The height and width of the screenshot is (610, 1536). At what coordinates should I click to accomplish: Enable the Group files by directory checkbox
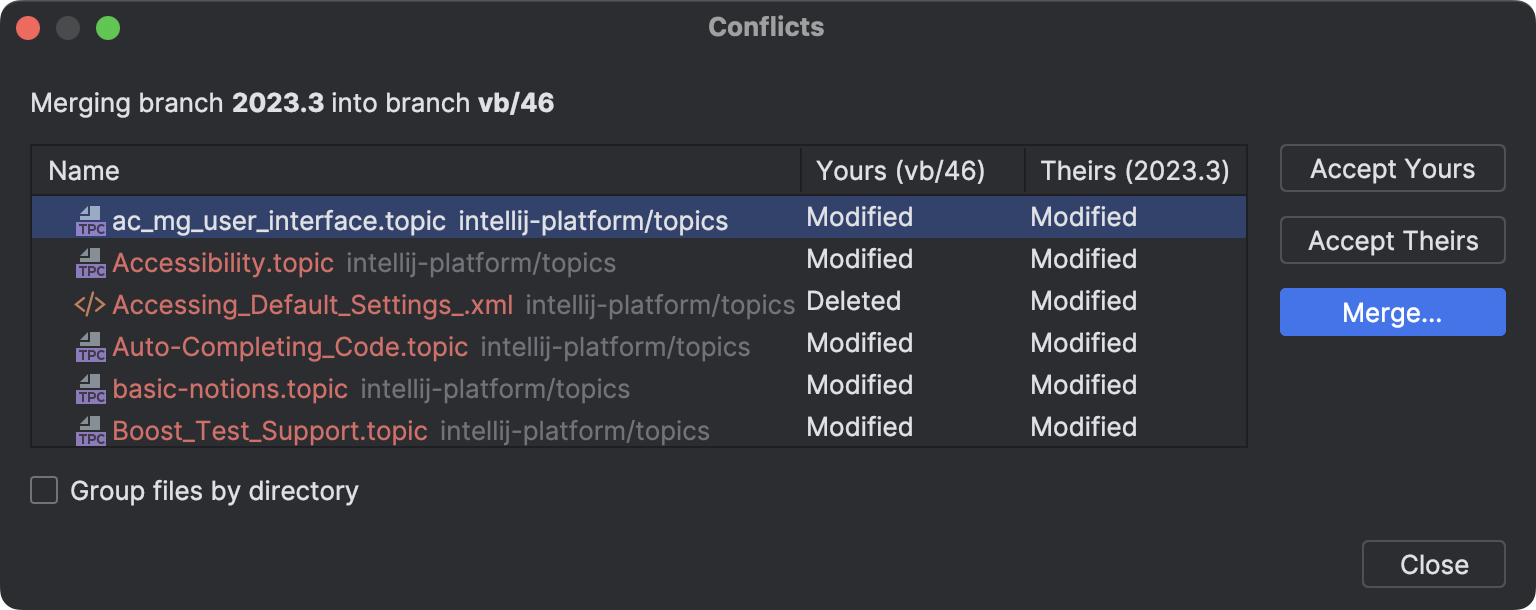pos(43,490)
